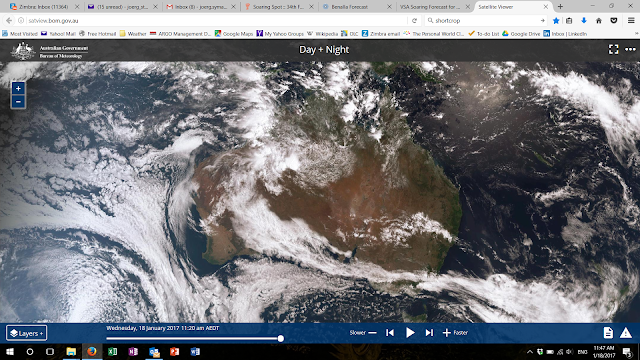Screen dimensions: 640x360
Task: Open Google Maps bookmark
Action: 233,34
